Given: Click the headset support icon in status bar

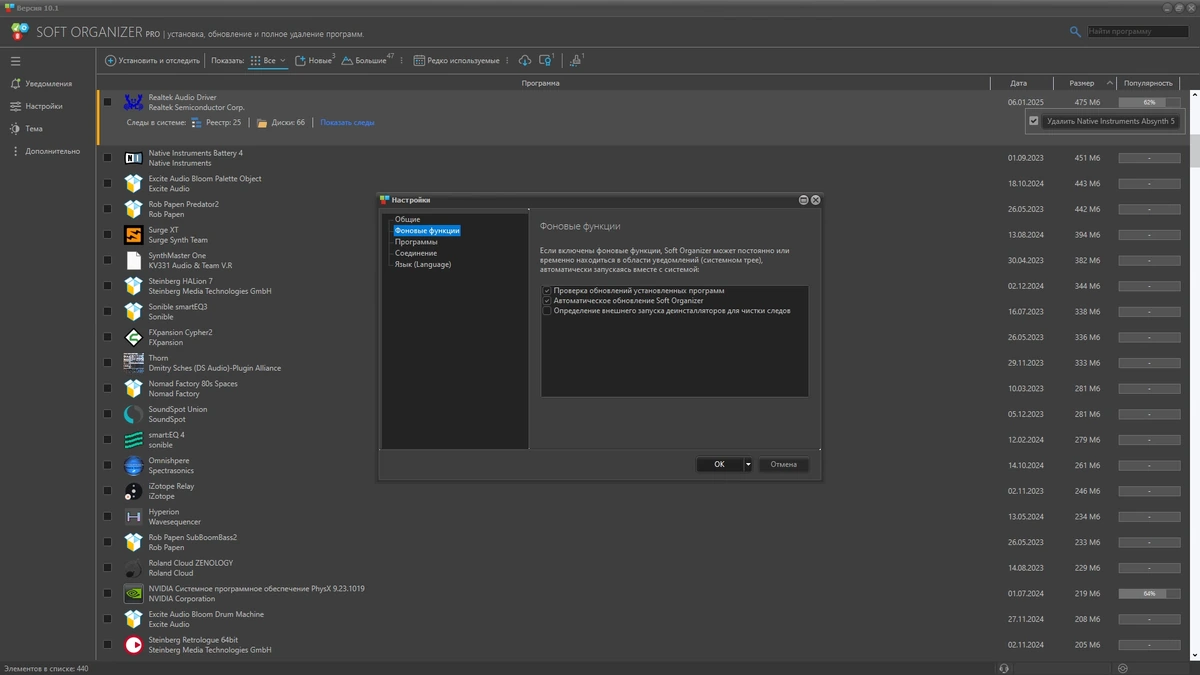Looking at the screenshot, I should click(x=1003, y=668).
